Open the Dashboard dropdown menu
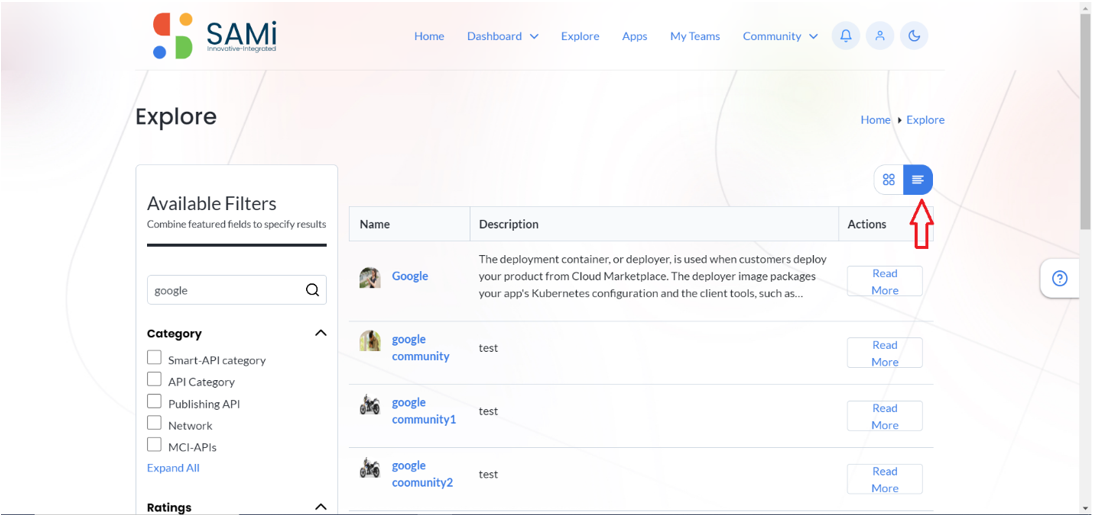Viewport: 1094px width, 517px height. (x=502, y=36)
